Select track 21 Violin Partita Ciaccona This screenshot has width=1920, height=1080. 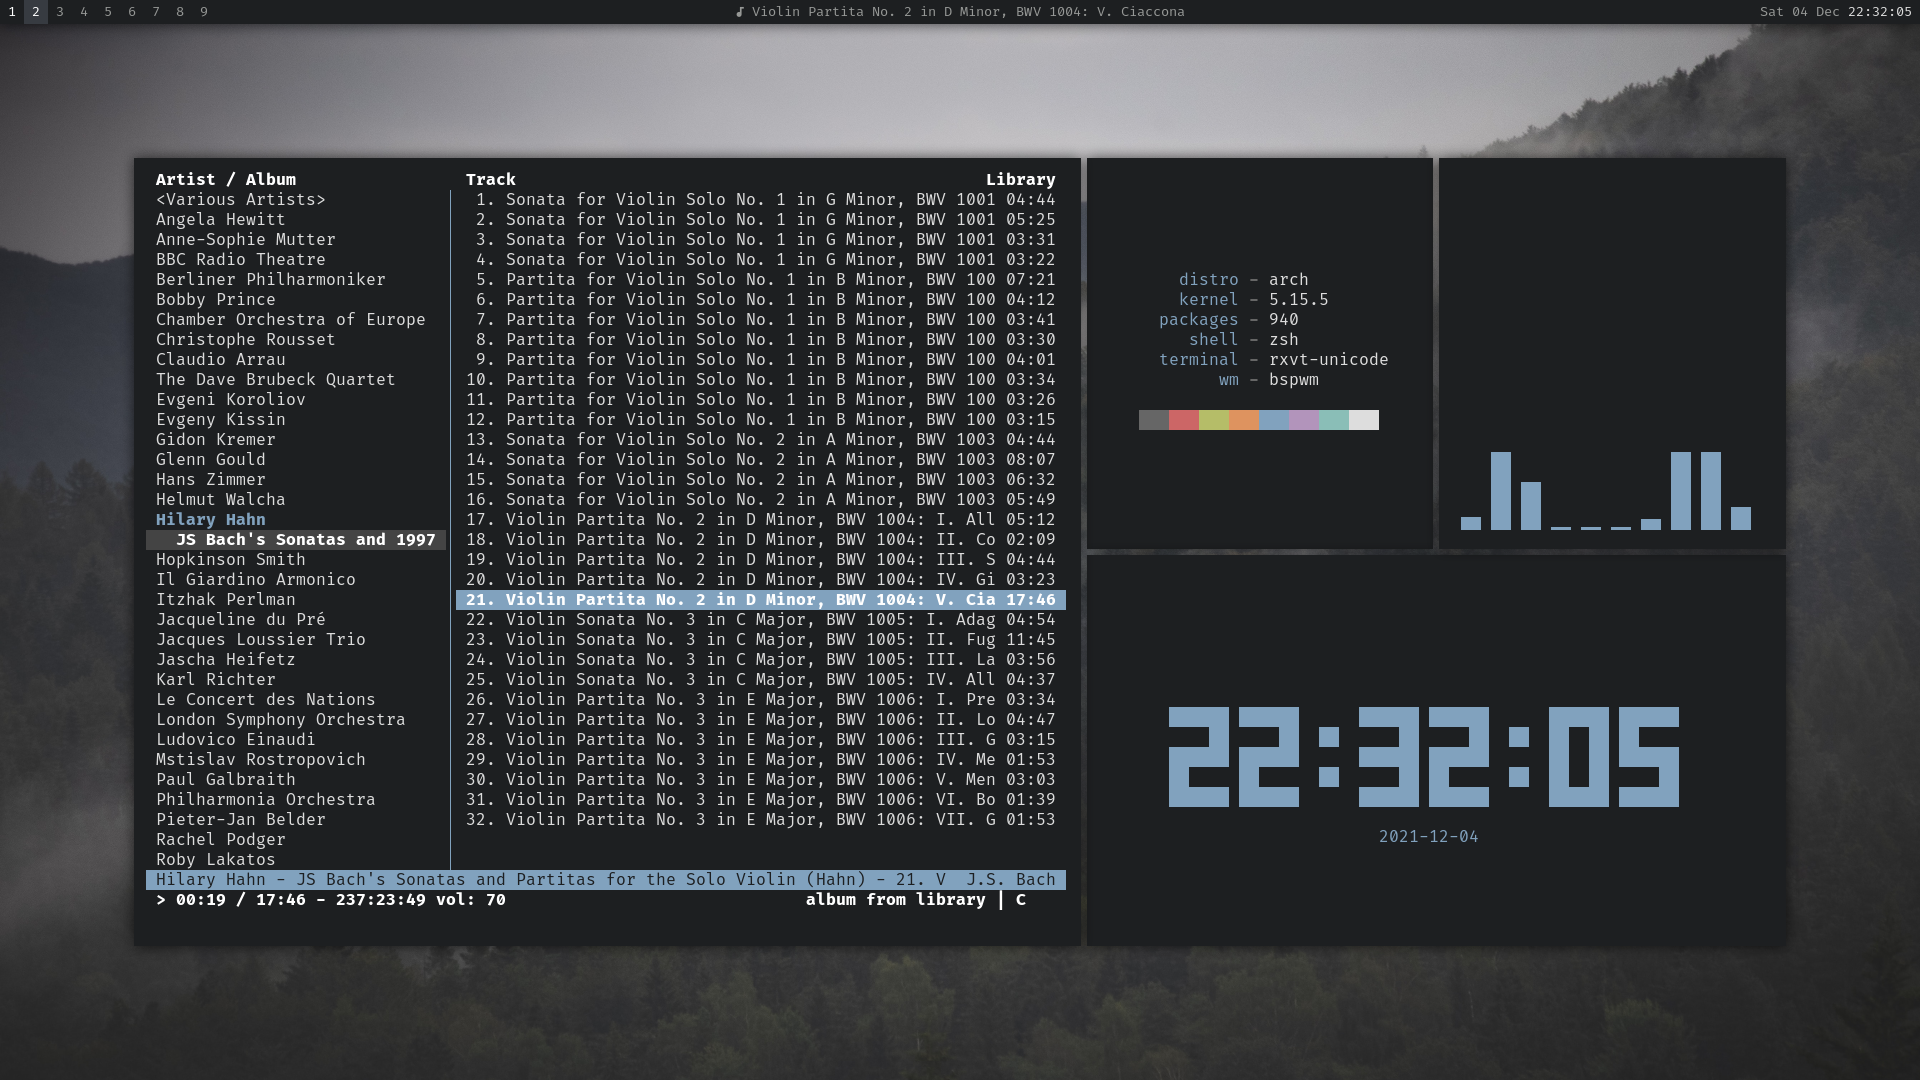click(x=760, y=600)
